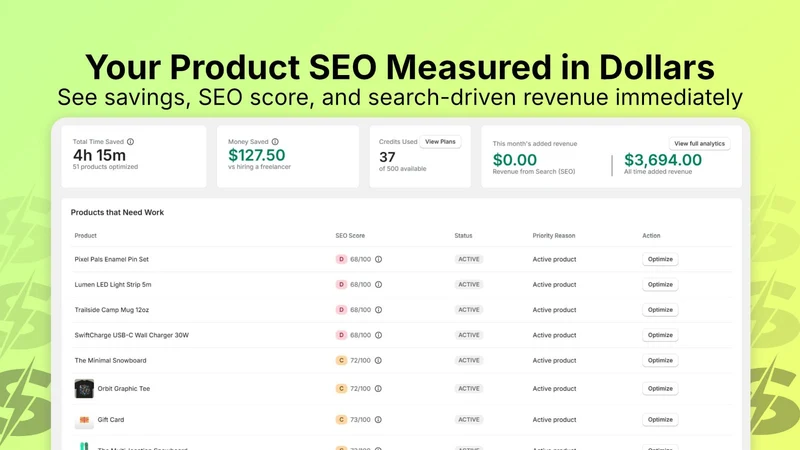This screenshot has width=800, height=450.
Task: Click $0.00 revenue from Search value
Action: click(515, 160)
